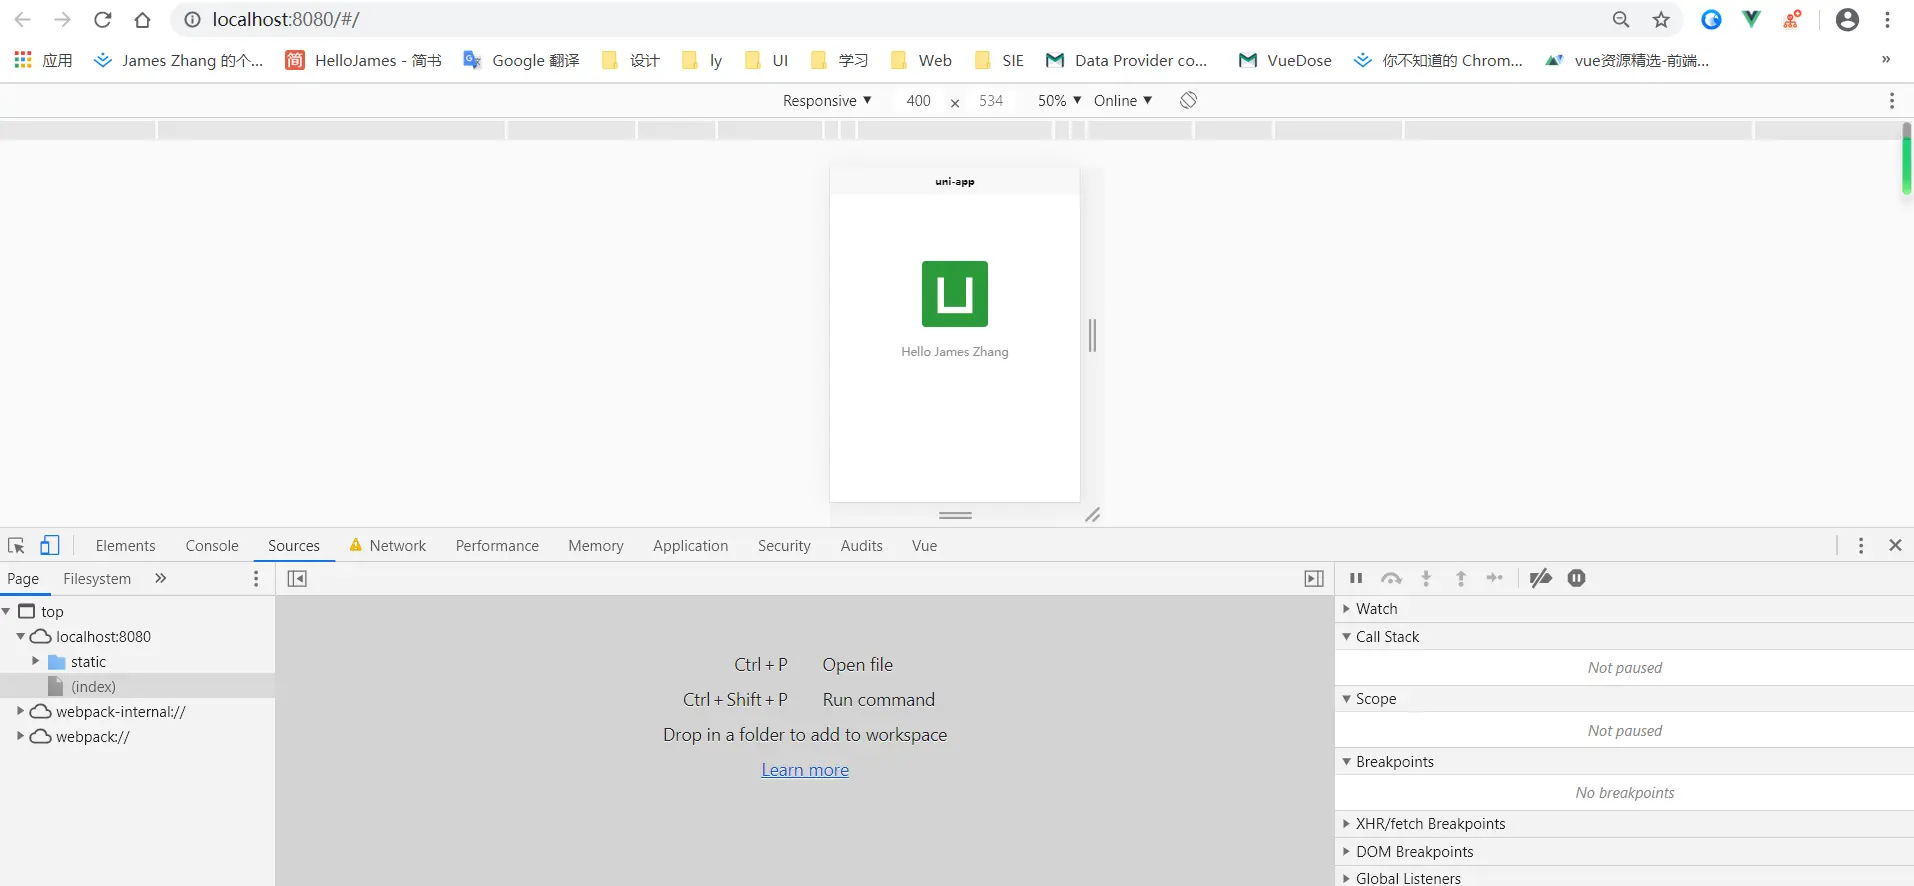The image size is (1914, 886).
Task: Open the apps shortcut in bookmarks bar
Action: tap(43, 60)
